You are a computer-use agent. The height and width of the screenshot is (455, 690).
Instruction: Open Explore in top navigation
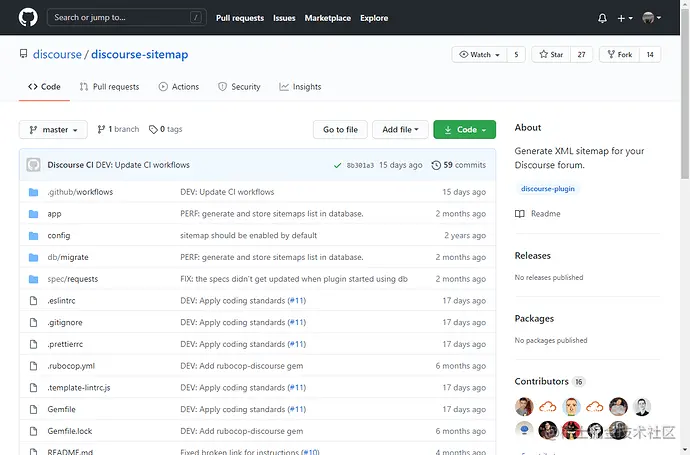point(374,18)
